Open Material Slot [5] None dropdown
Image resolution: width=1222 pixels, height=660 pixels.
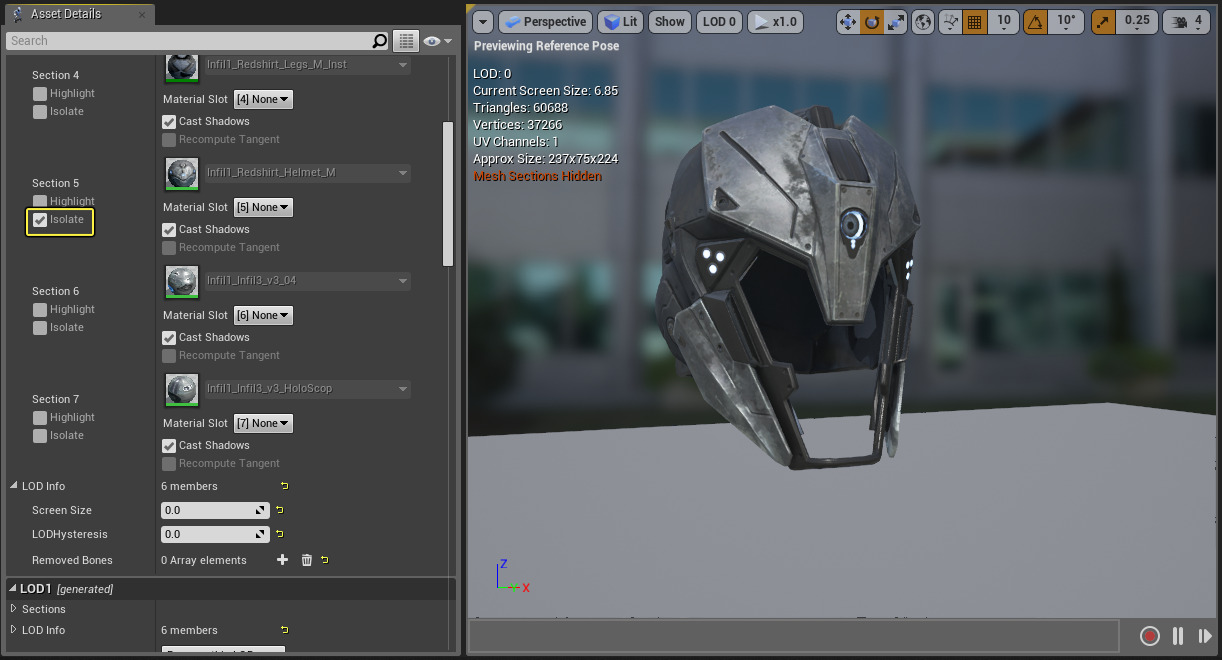tap(263, 208)
